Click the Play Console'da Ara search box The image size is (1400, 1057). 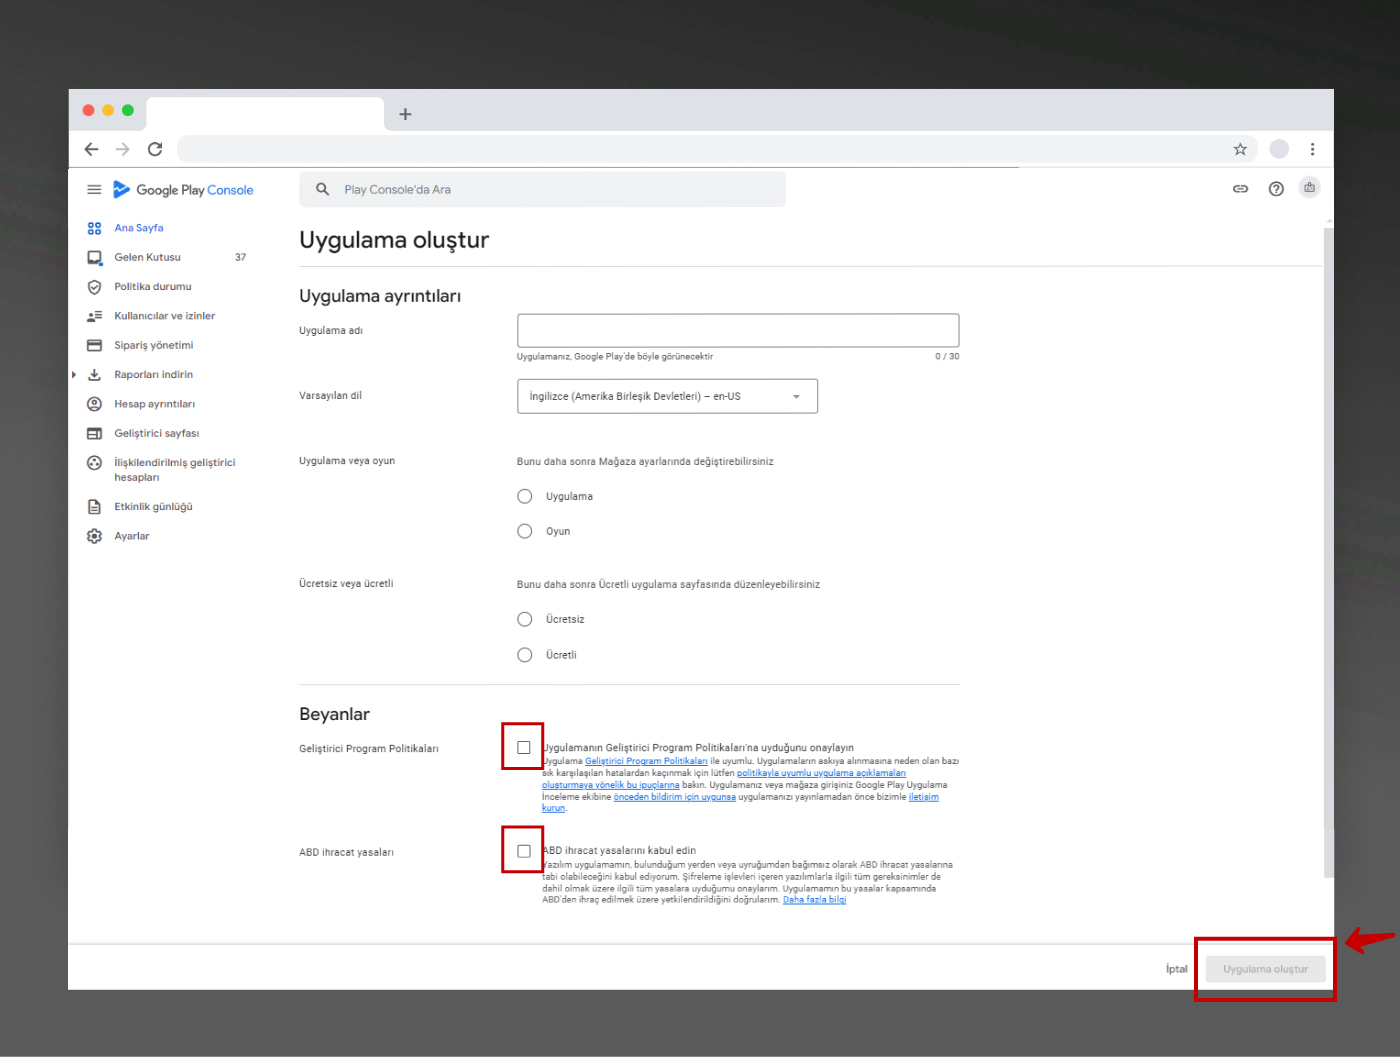click(542, 189)
